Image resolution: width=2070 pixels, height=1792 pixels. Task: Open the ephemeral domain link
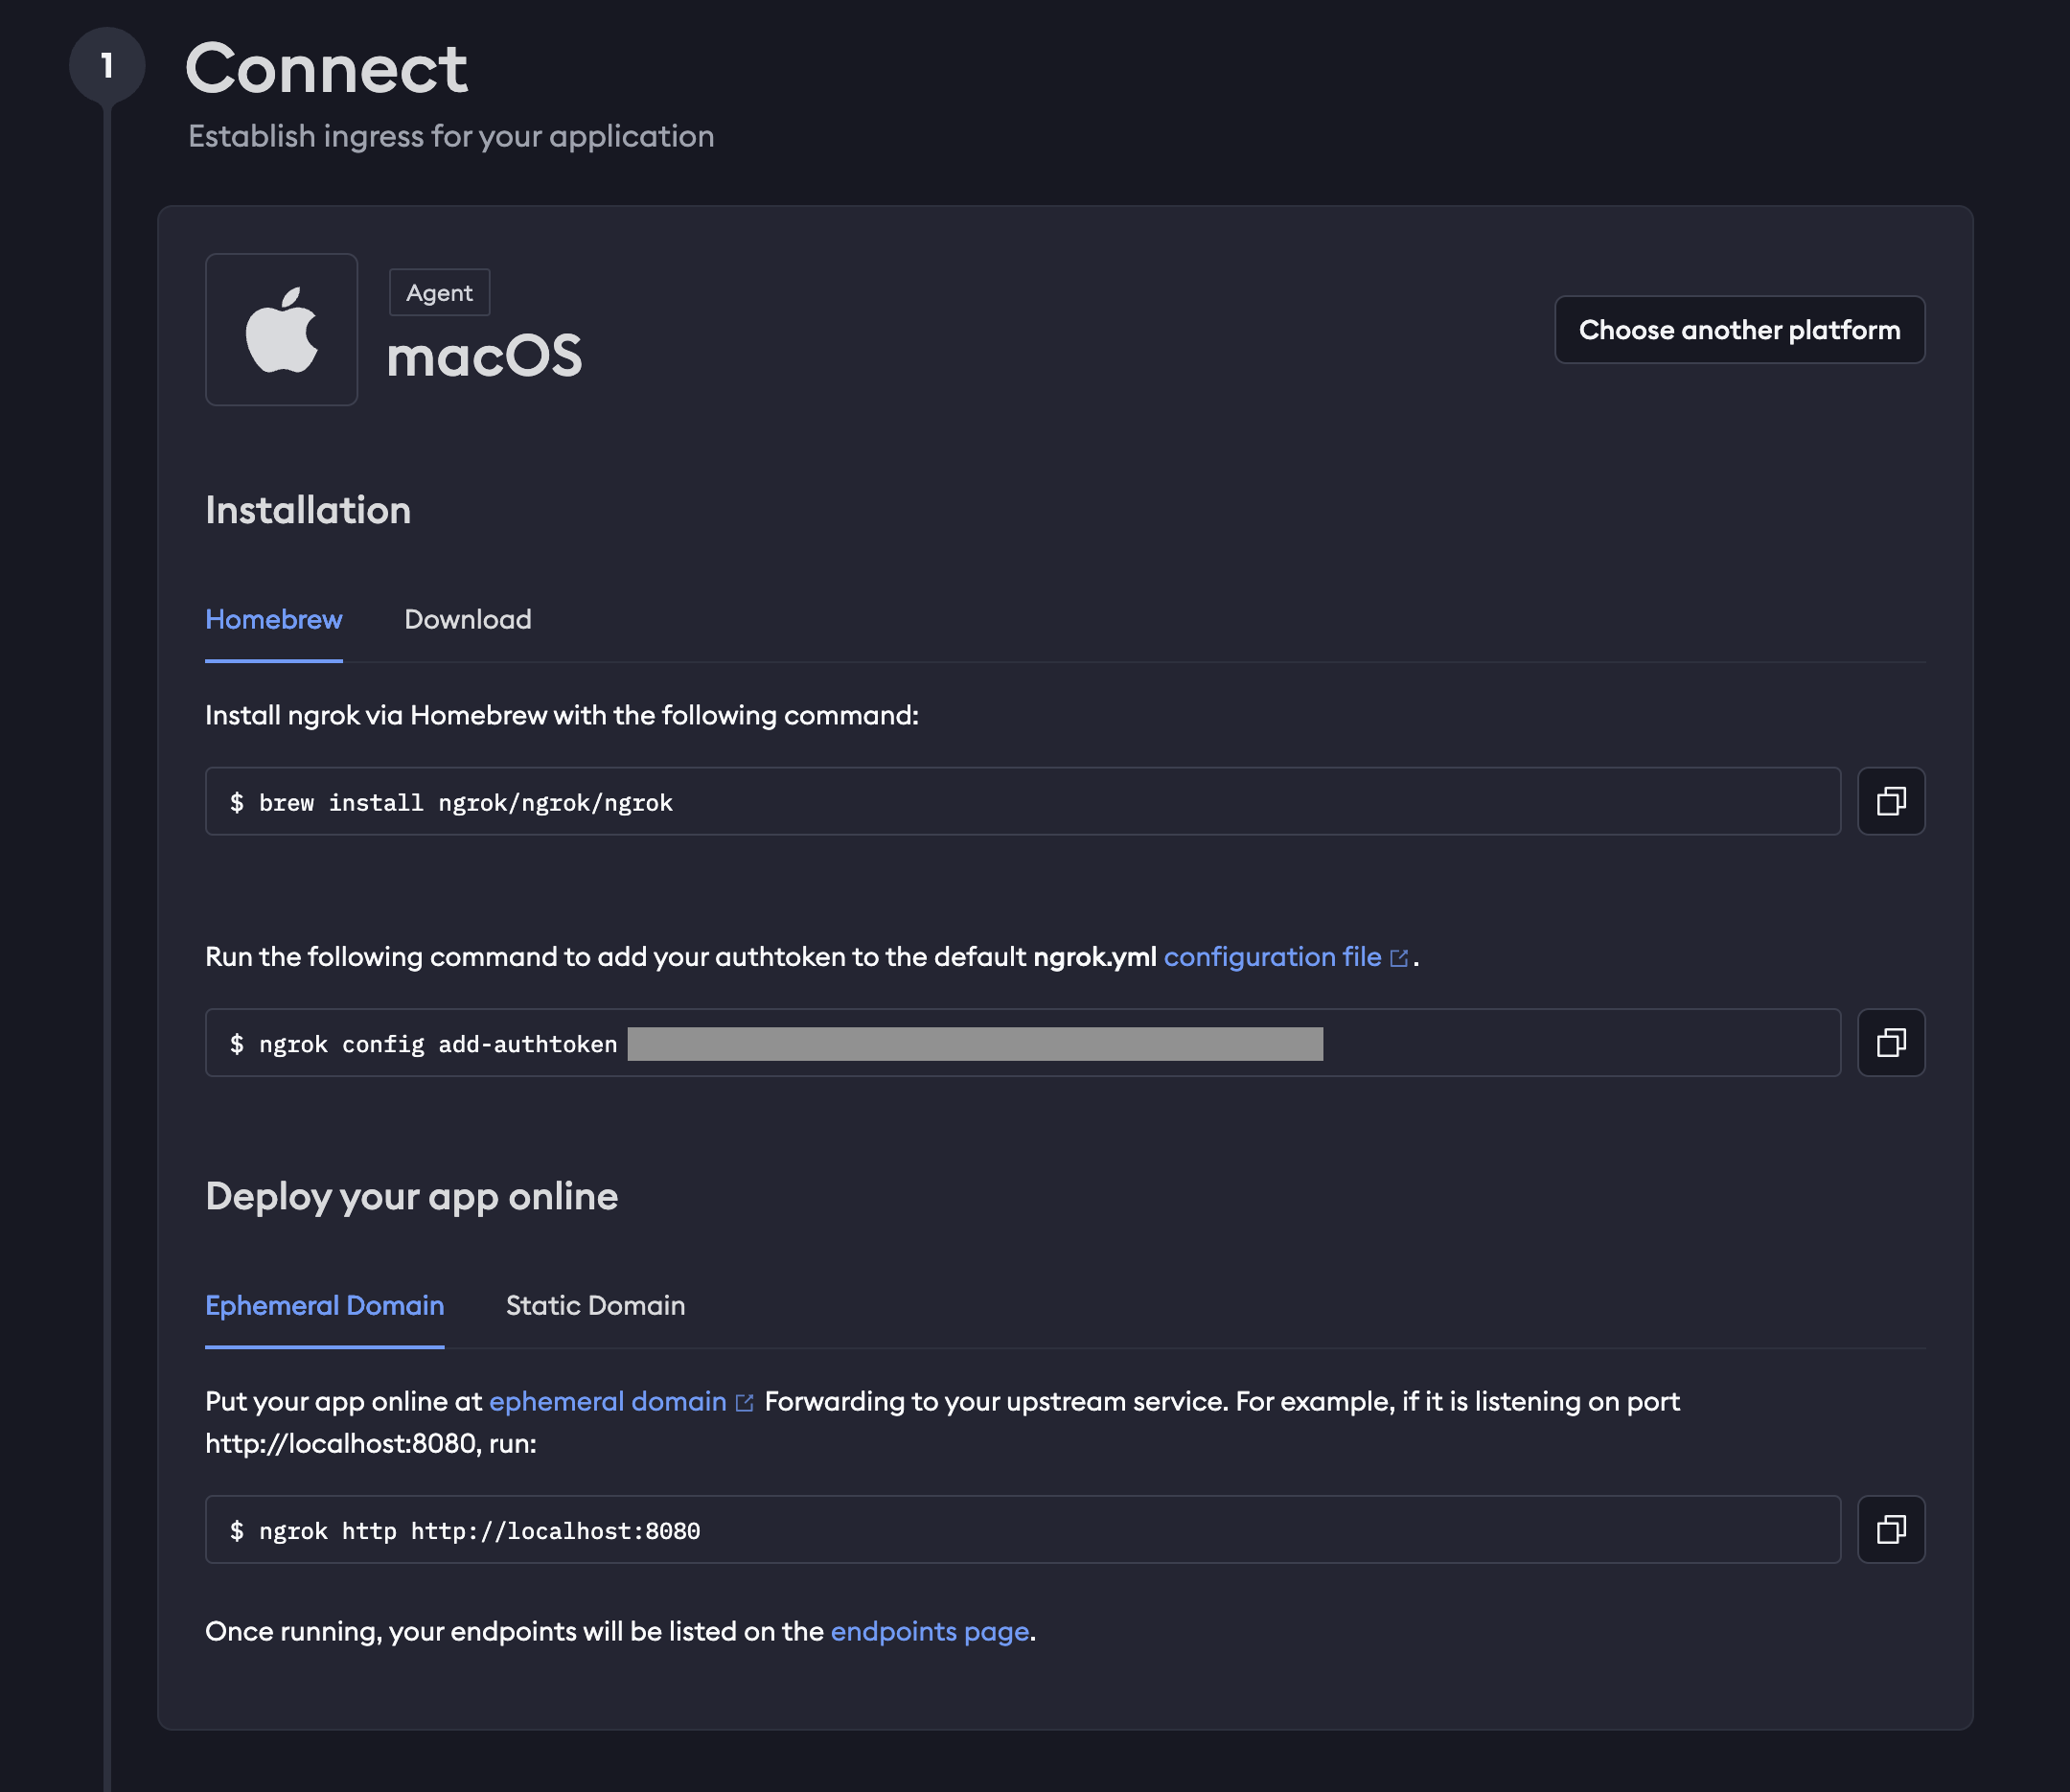[607, 1401]
